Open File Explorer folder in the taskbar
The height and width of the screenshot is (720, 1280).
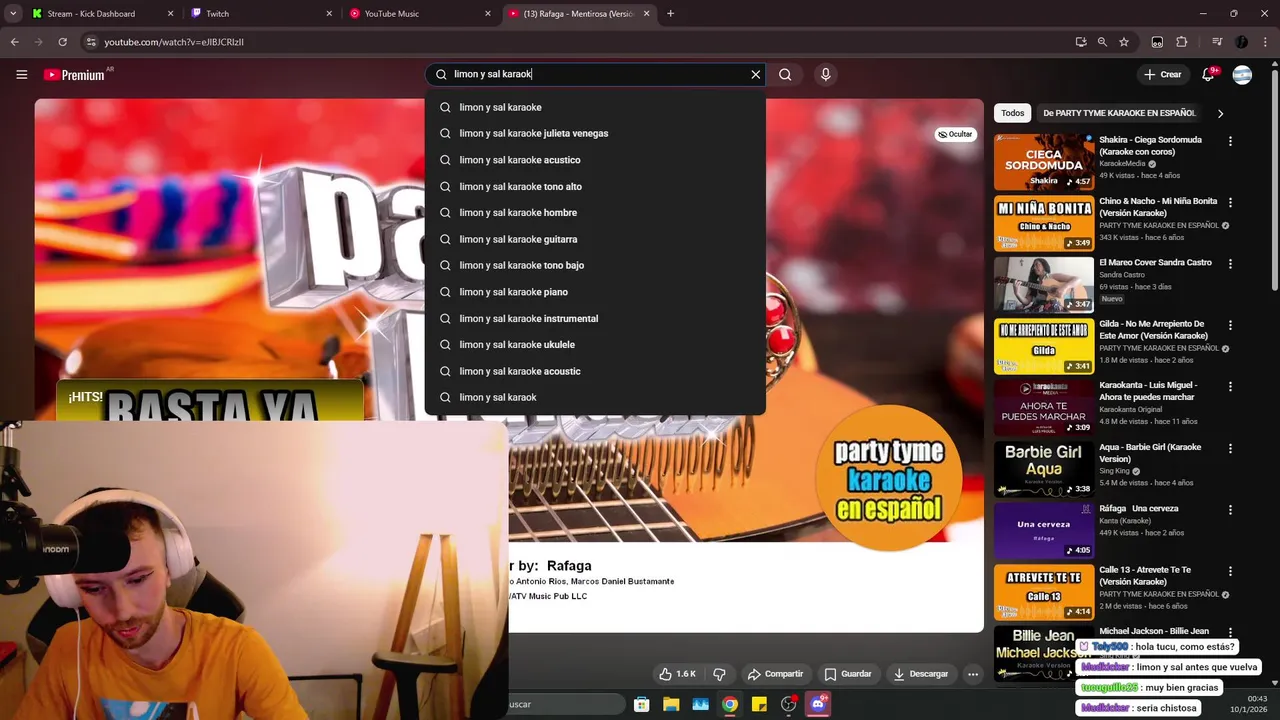click(671, 704)
